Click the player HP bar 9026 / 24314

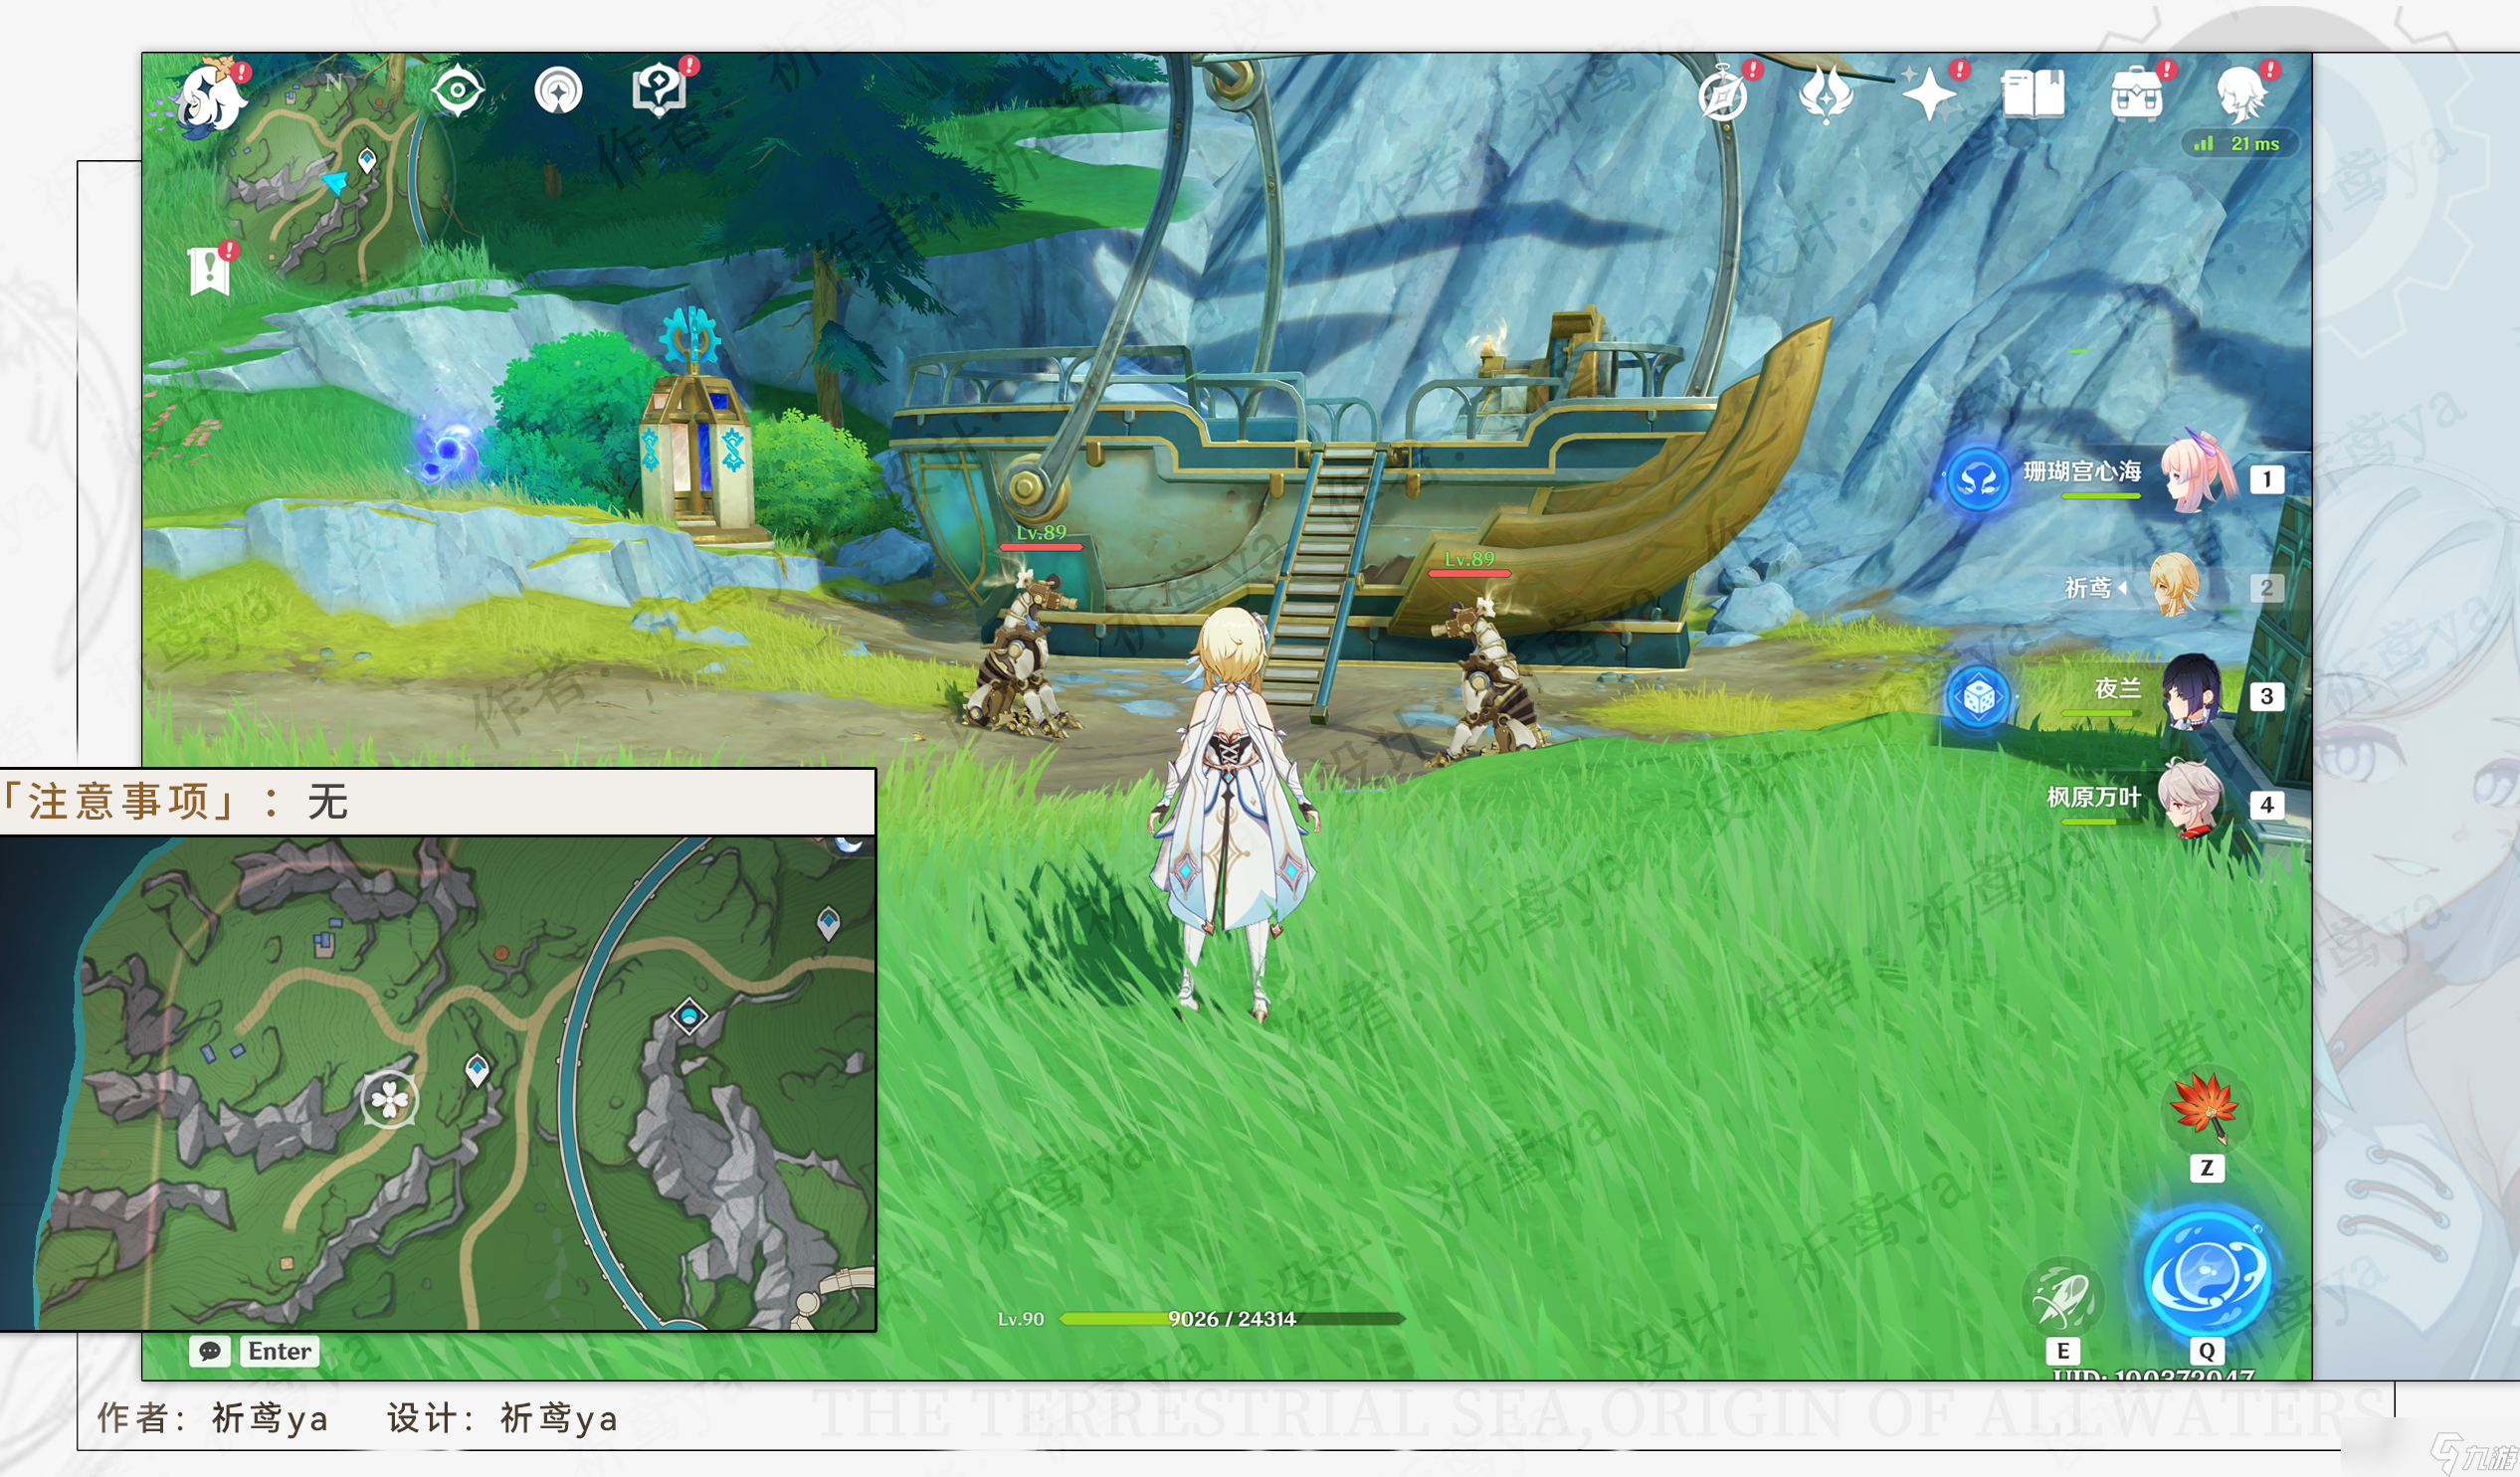click(1232, 1319)
